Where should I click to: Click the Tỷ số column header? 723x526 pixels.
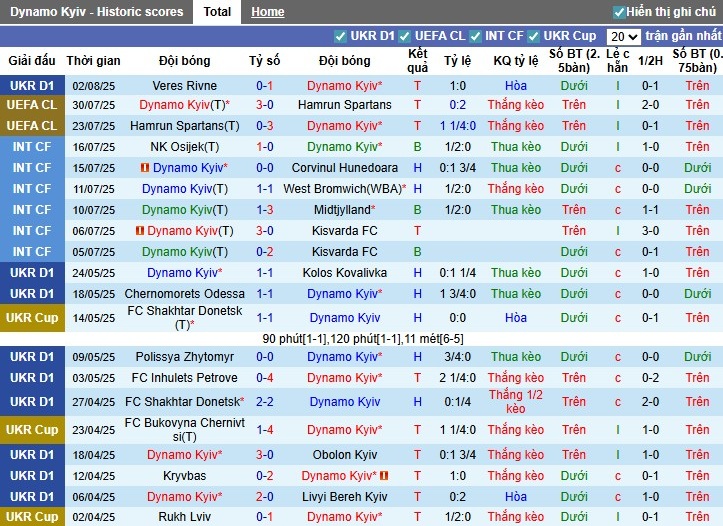pyautogui.click(x=265, y=61)
